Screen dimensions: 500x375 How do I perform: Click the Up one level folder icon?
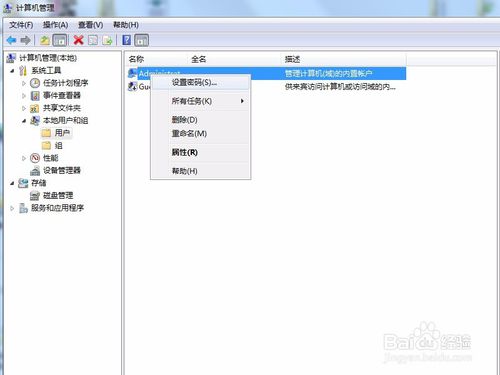click(x=45, y=40)
